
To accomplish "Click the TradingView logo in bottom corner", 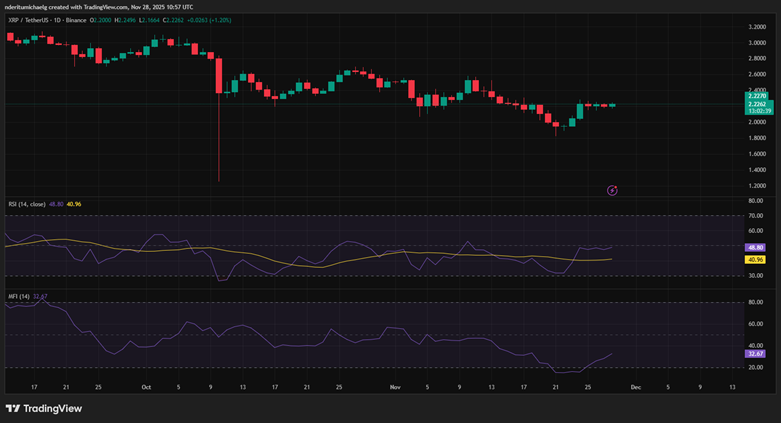I will pos(43,408).
